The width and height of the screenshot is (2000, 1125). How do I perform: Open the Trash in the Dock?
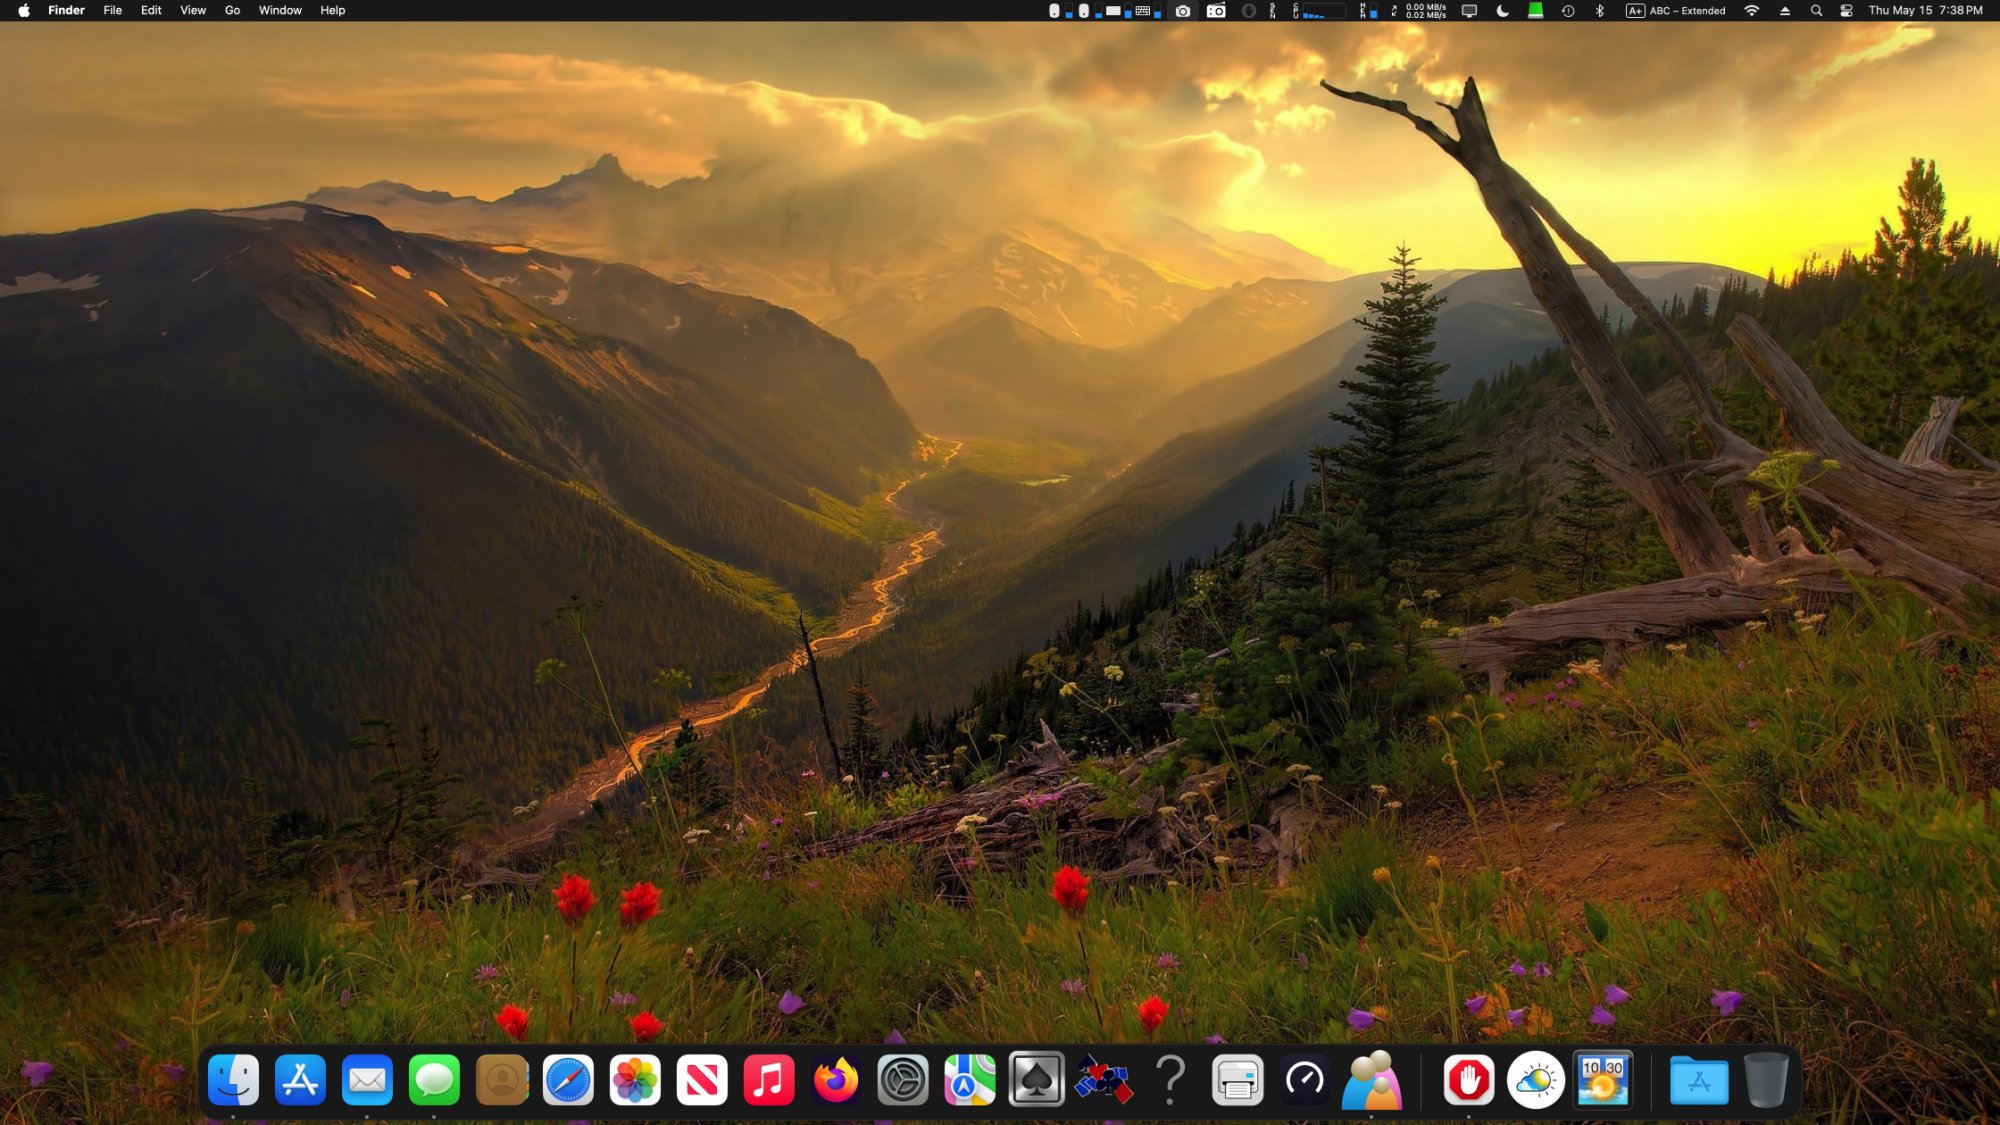[1766, 1080]
